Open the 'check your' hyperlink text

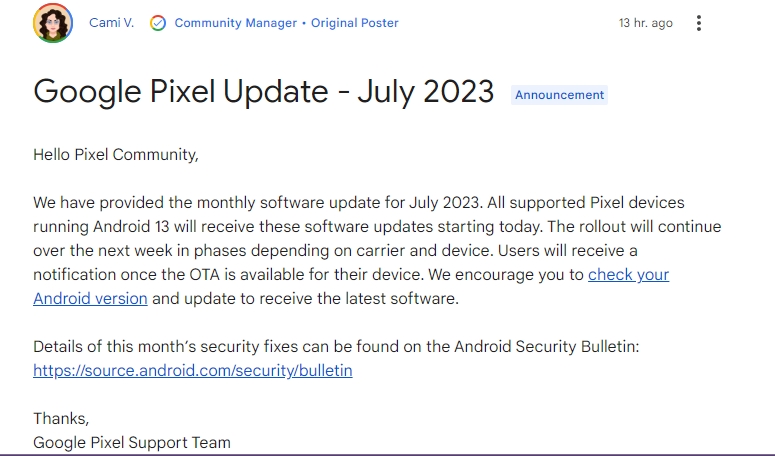coord(628,274)
